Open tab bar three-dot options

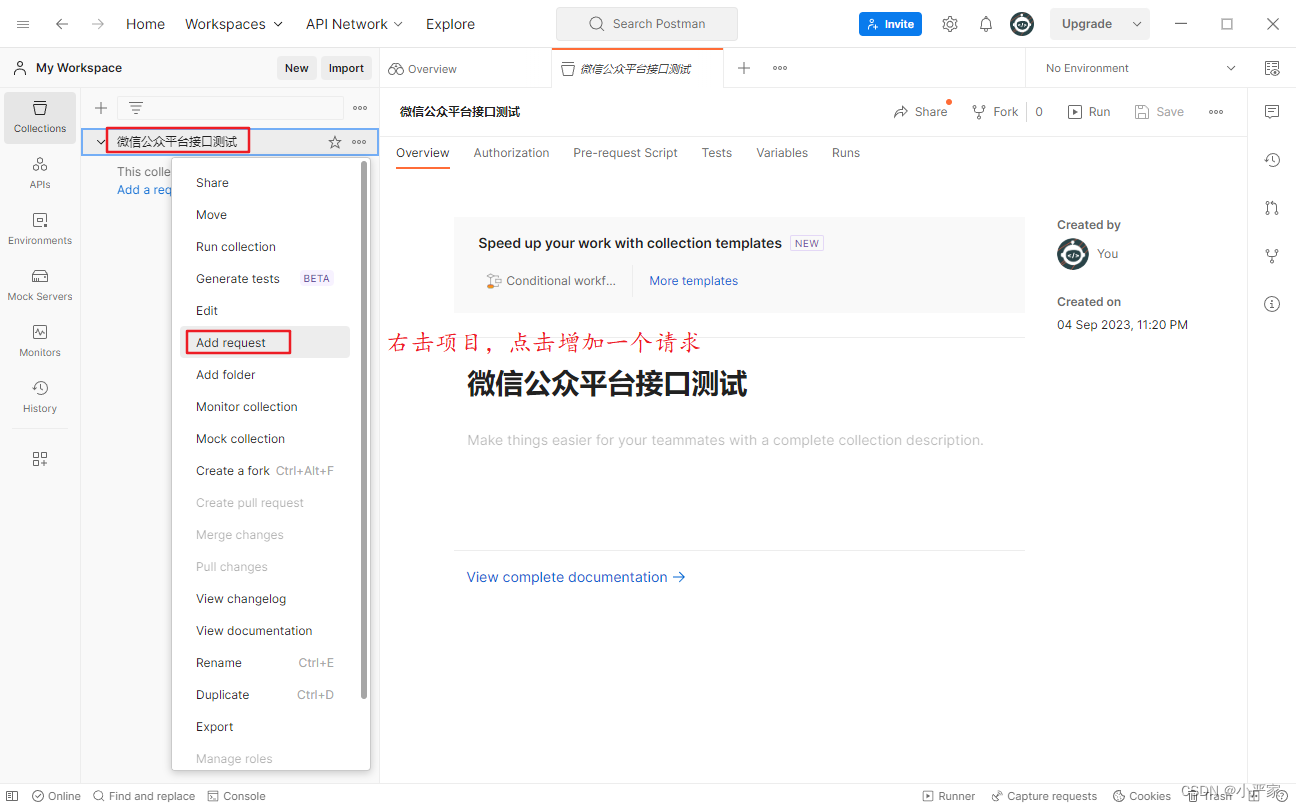(x=780, y=68)
